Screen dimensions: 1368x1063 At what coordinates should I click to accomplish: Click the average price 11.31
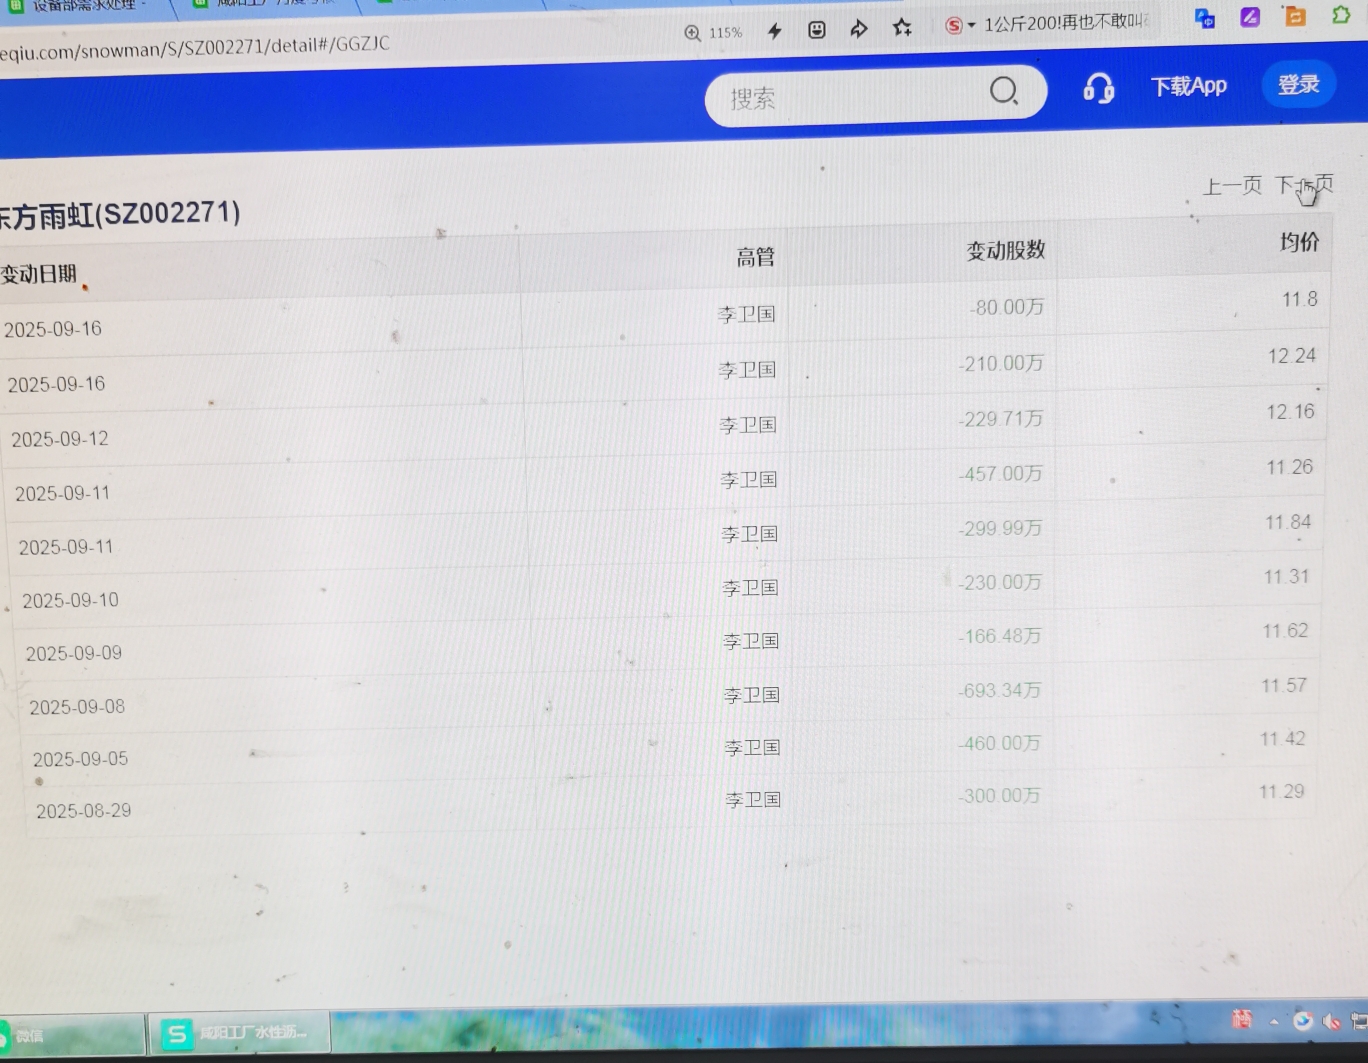pos(1286,577)
